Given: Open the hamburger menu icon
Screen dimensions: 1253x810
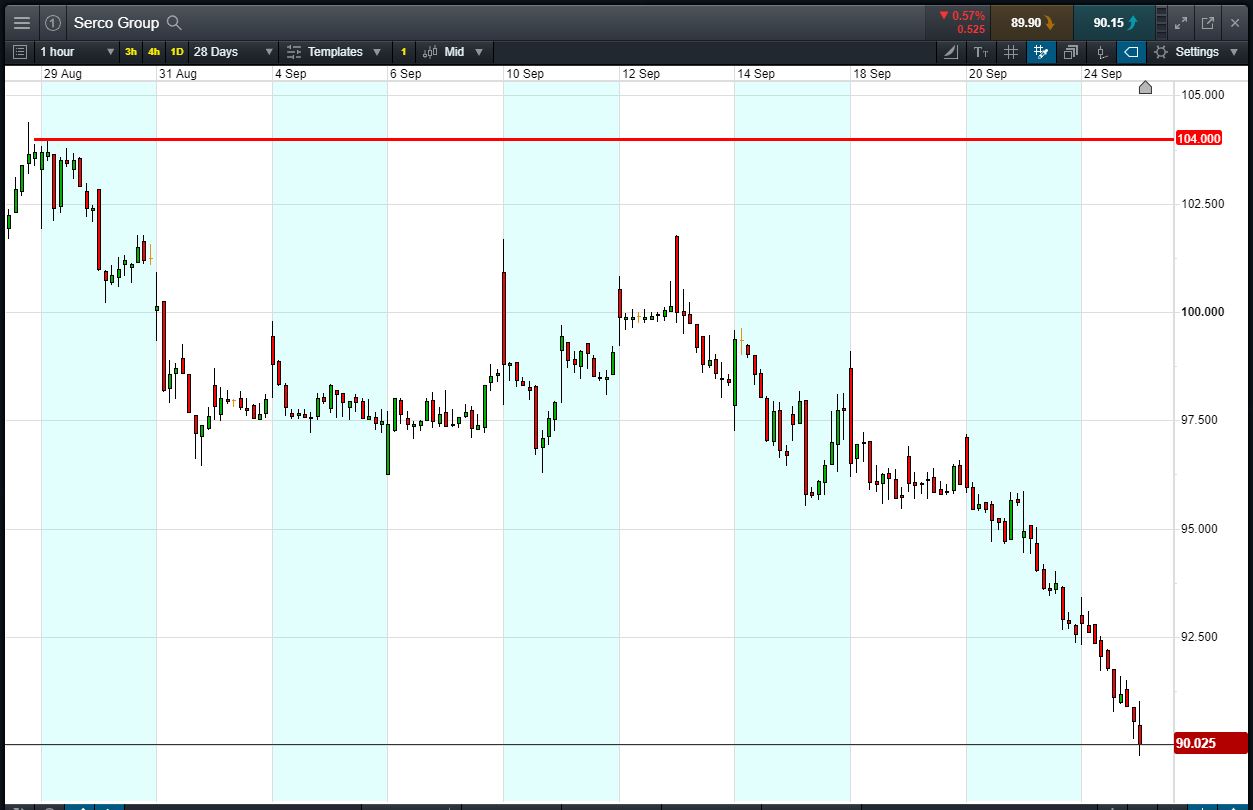Looking at the screenshot, I should (21, 22).
